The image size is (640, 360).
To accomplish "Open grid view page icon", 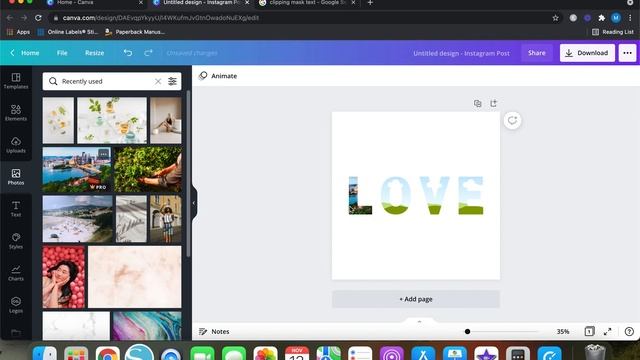I will [589, 331].
